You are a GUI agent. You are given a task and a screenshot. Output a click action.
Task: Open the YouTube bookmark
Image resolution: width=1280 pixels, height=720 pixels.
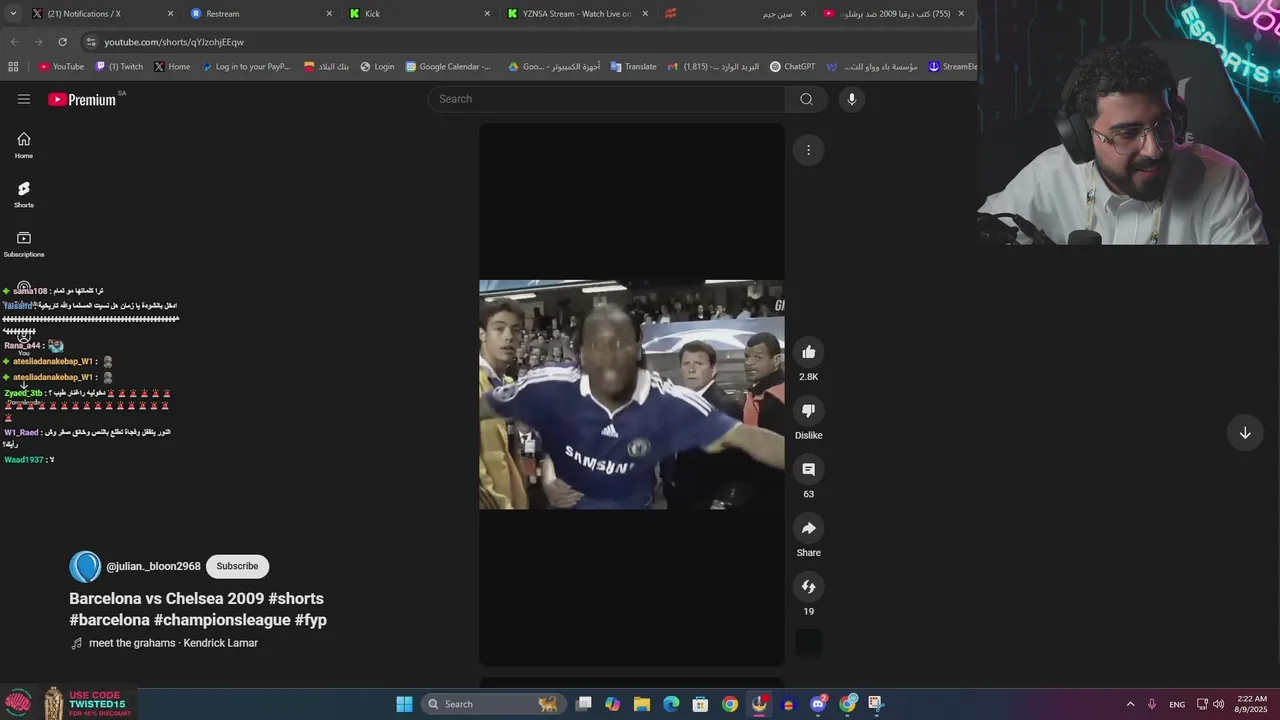(x=62, y=67)
